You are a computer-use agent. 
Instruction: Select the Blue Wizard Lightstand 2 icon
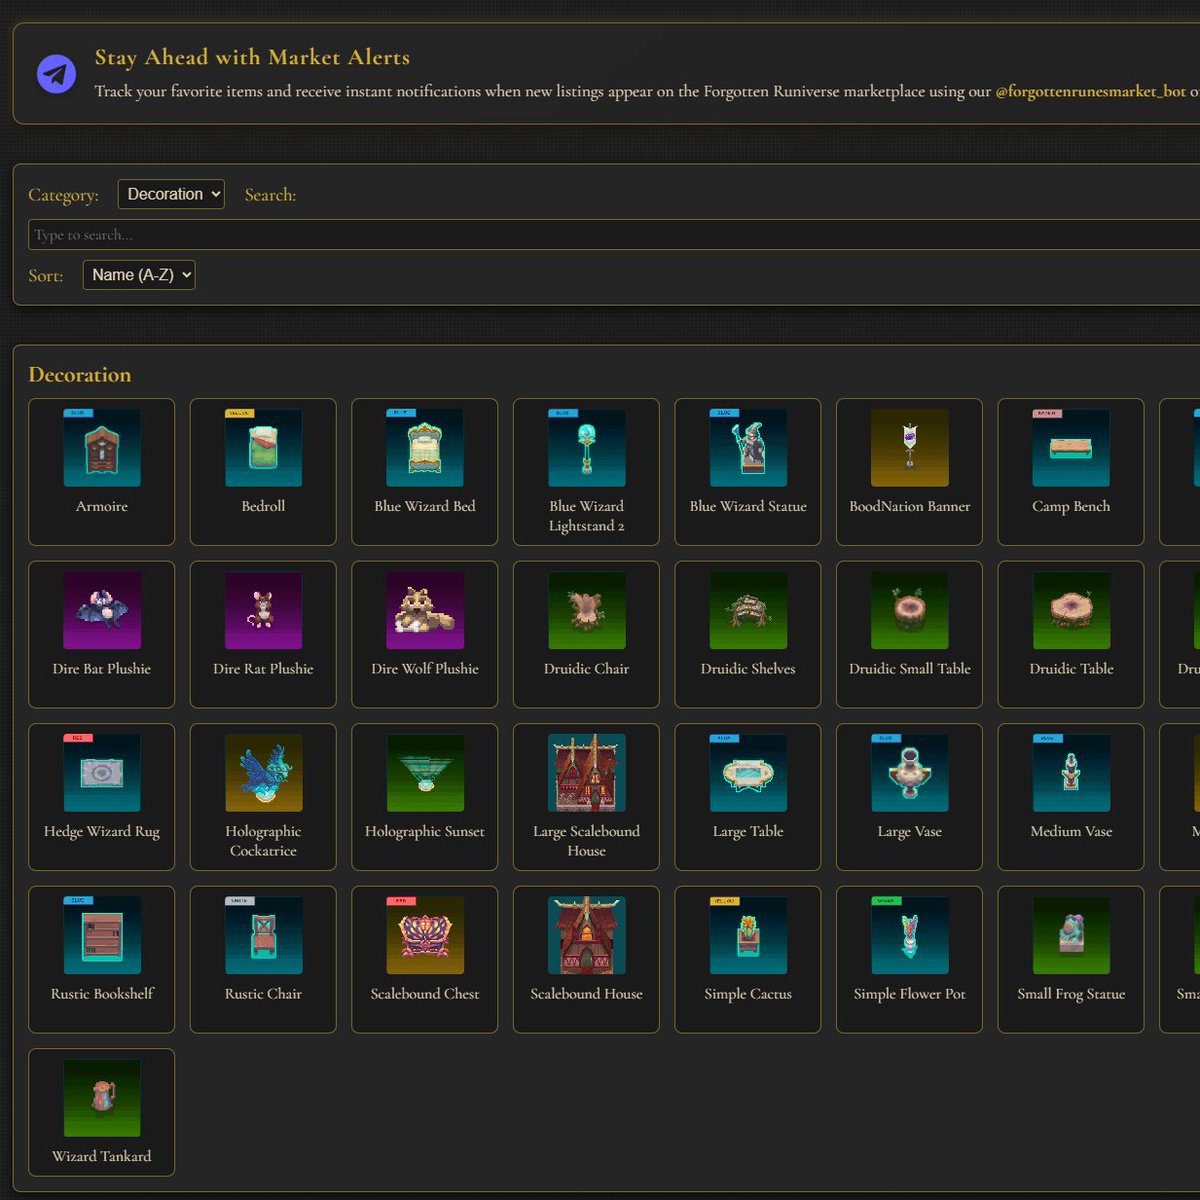click(586, 448)
